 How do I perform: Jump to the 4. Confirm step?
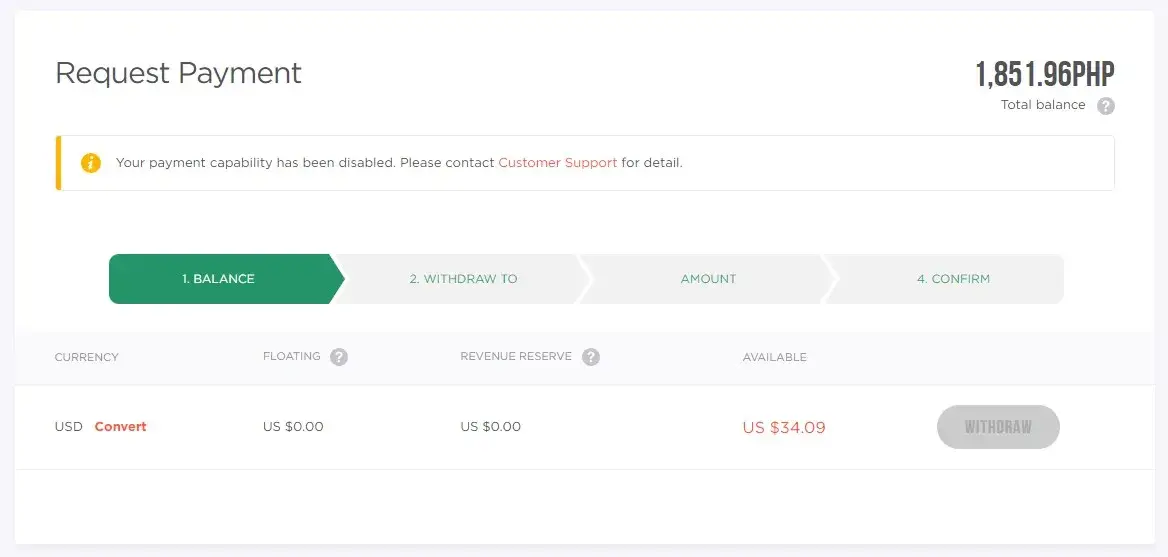coord(953,279)
